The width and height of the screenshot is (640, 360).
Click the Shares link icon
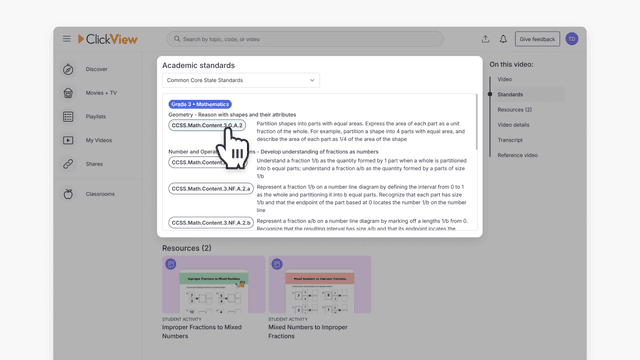(68, 164)
